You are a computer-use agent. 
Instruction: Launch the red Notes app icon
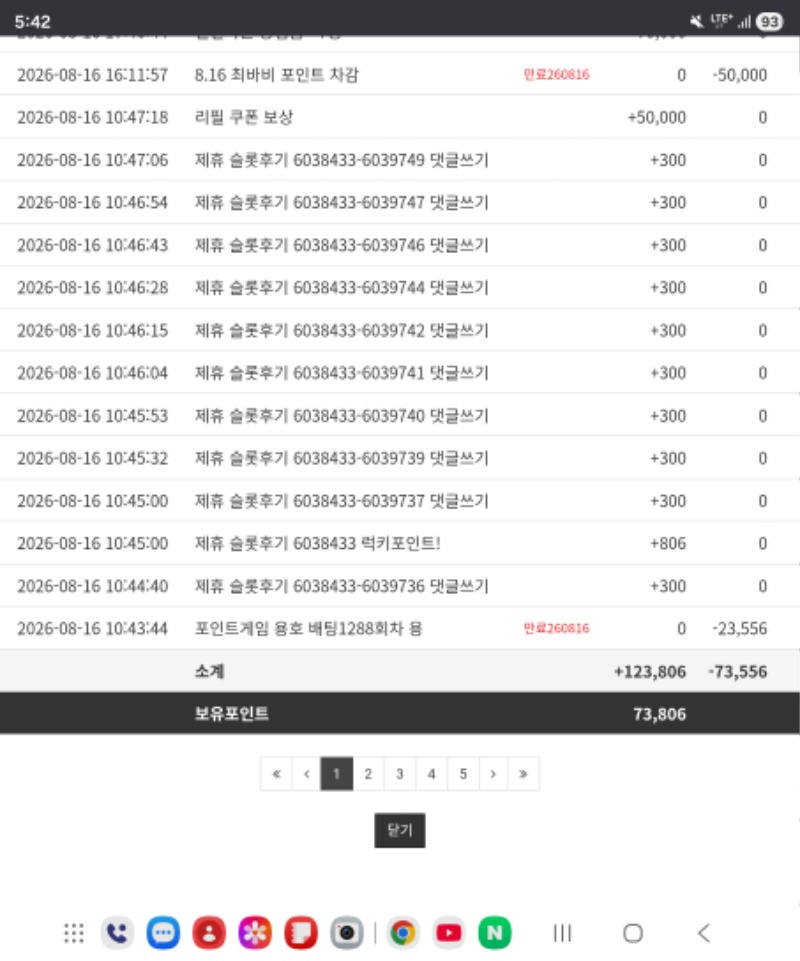pos(301,933)
